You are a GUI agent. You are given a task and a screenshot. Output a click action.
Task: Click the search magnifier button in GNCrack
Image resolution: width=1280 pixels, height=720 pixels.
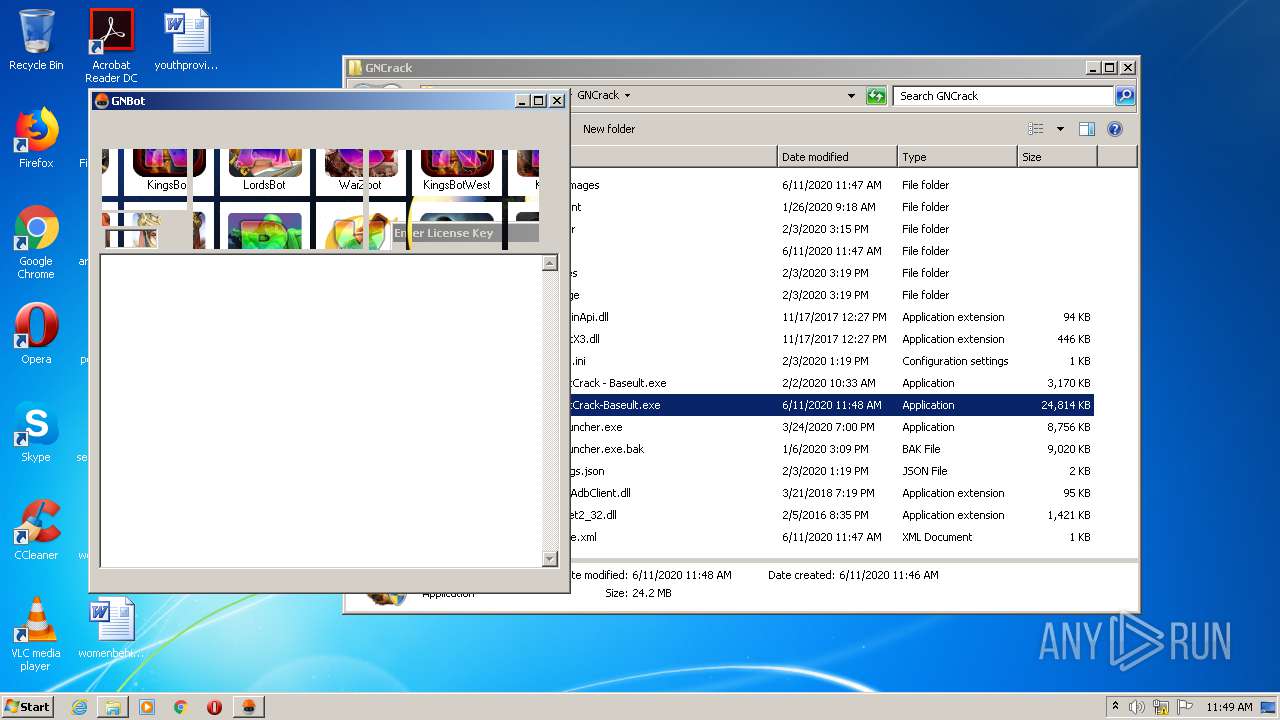(1125, 96)
